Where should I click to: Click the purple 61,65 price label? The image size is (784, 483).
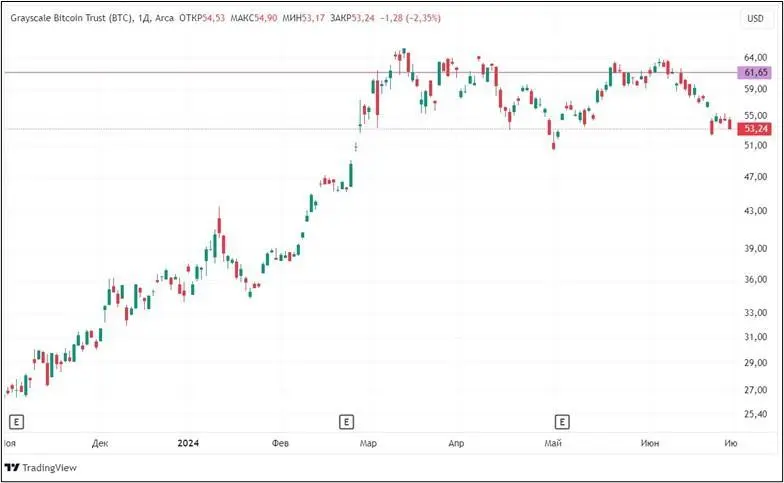pyautogui.click(x=755, y=72)
